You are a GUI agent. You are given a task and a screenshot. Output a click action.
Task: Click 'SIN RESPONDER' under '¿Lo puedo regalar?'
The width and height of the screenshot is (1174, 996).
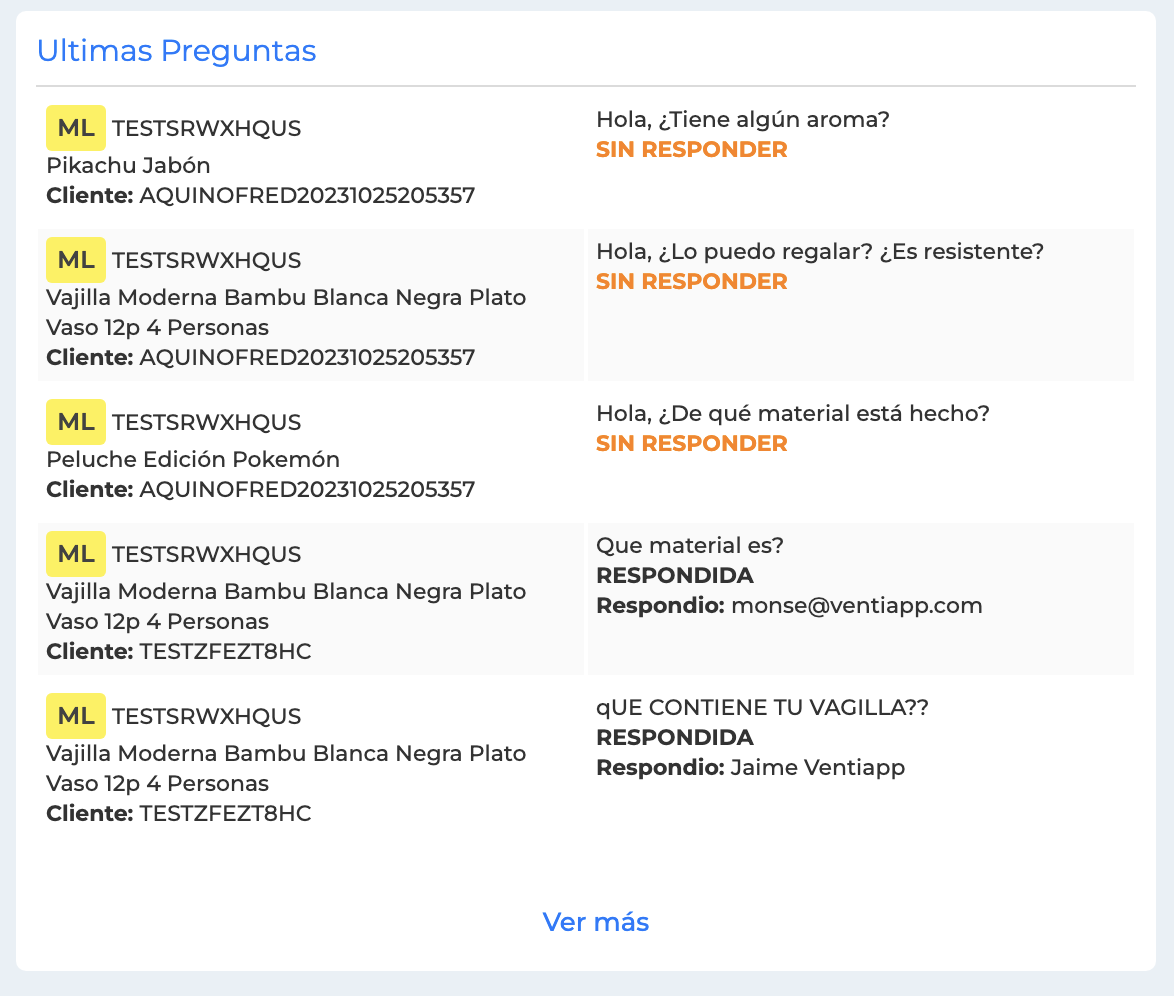click(x=692, y=282)
